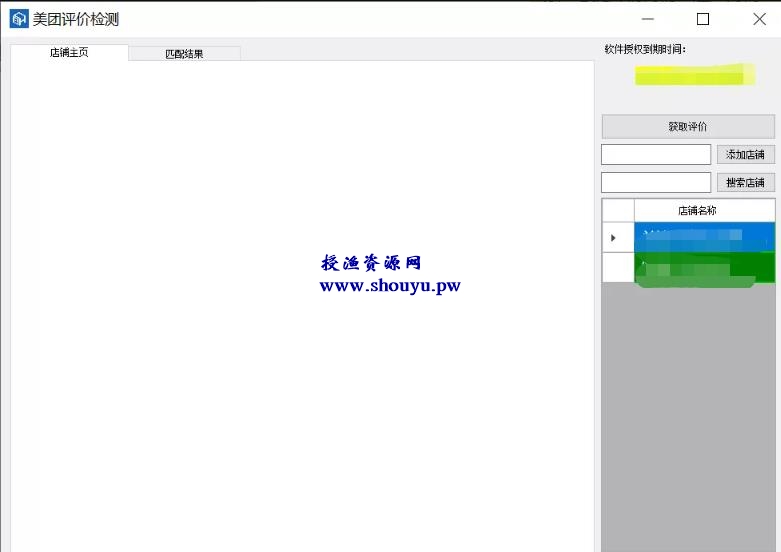Switch to the 店铺主页 tab
This screenshot has width=781, height=552.
(x=69, y=52)
